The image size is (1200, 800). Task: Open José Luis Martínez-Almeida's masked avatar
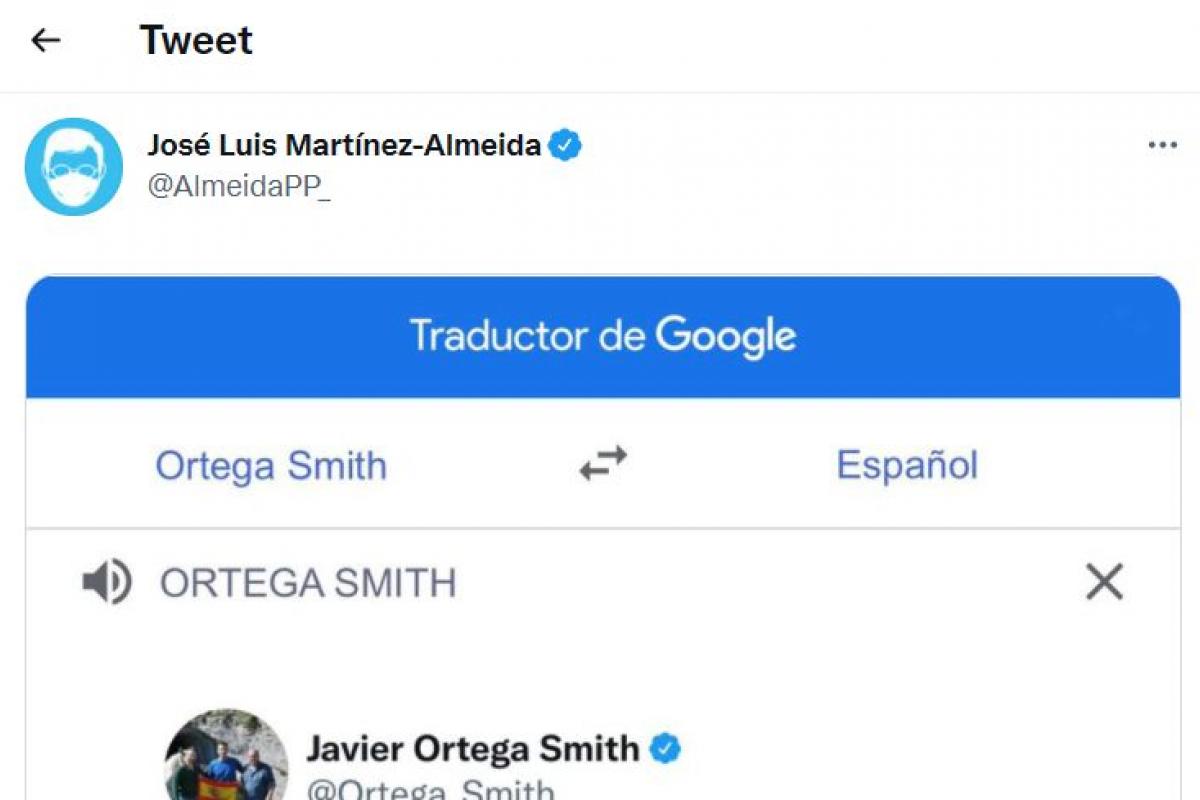tap(73, 166)
